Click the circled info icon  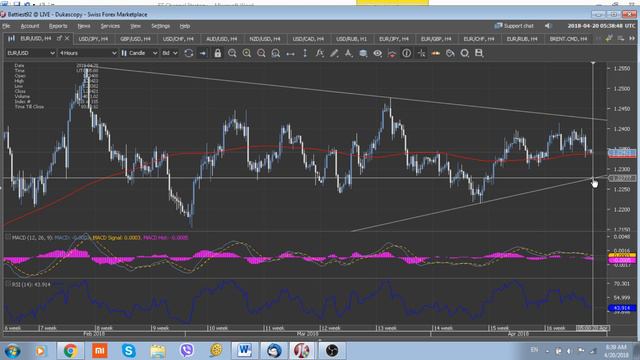pyautogui.click(x=407, y=53)
